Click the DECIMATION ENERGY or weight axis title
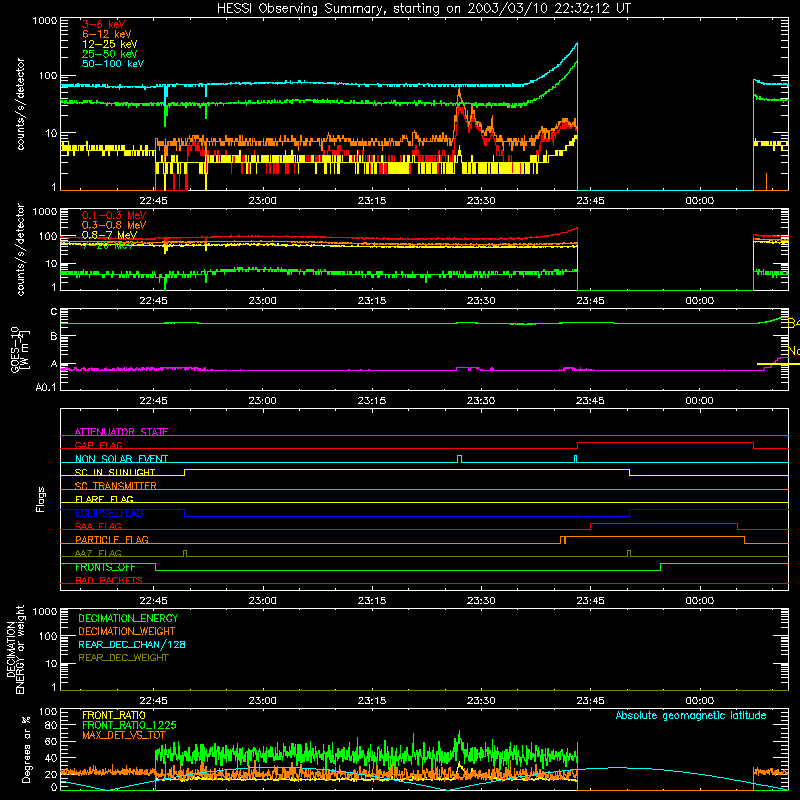This screenshot has height=800, width=800. (x=15, y=649)
